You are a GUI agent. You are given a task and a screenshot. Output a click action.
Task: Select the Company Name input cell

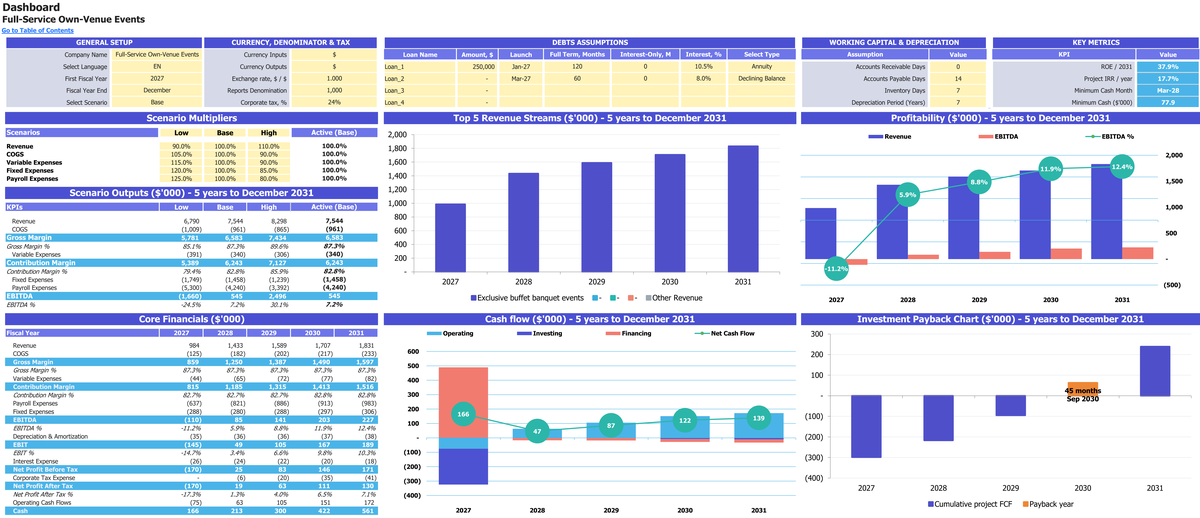157,54
